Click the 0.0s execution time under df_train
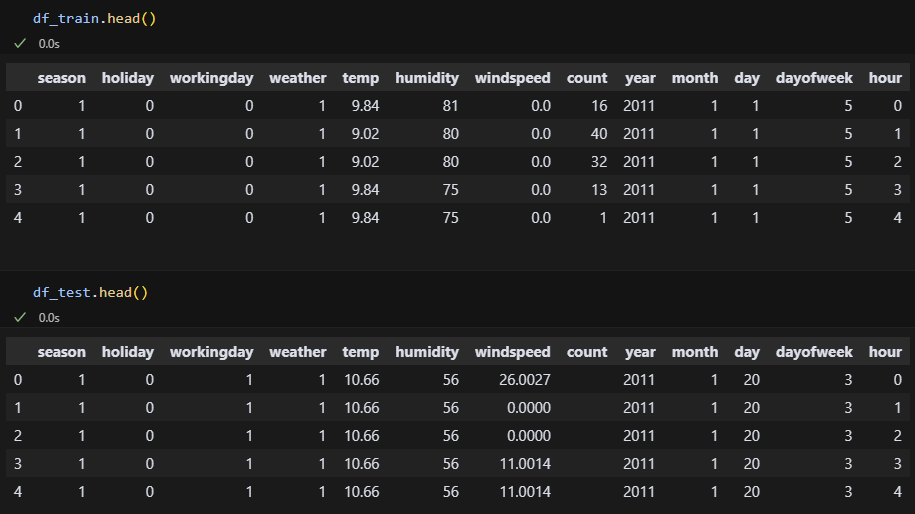The image size is (915, 514). tap(49, 44)
